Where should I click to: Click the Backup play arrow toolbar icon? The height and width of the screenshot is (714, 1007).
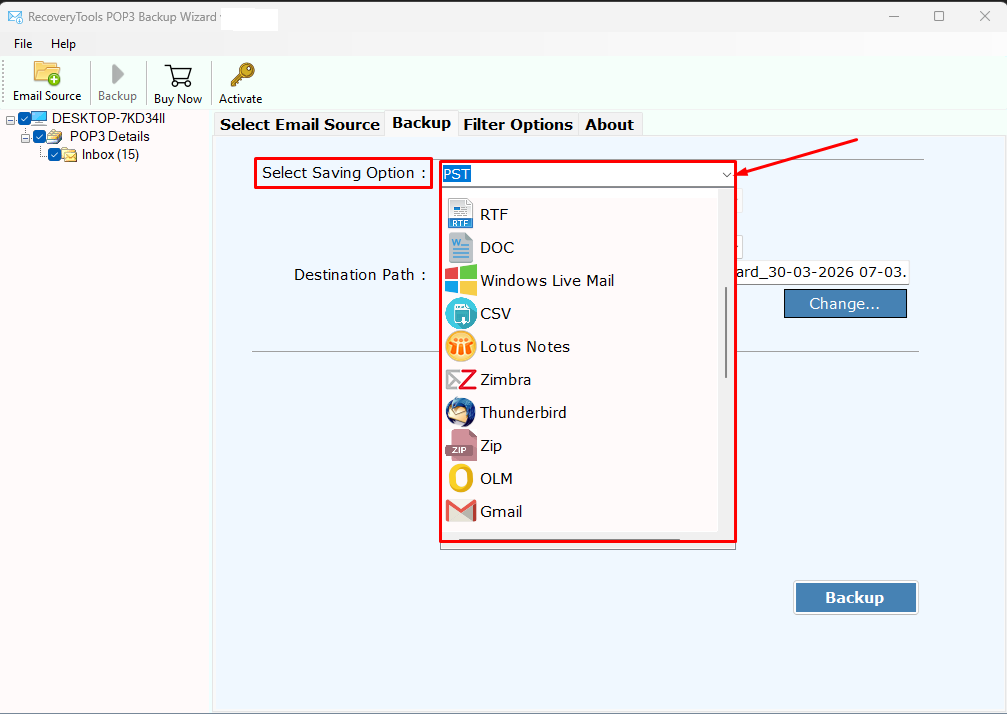[x=118, y=74]
